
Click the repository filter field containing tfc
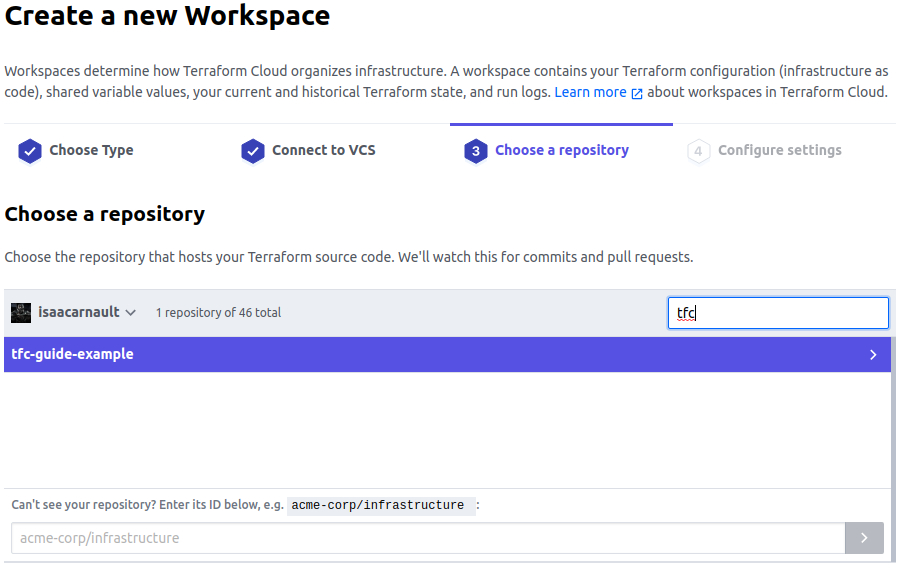tap(778, 313)
